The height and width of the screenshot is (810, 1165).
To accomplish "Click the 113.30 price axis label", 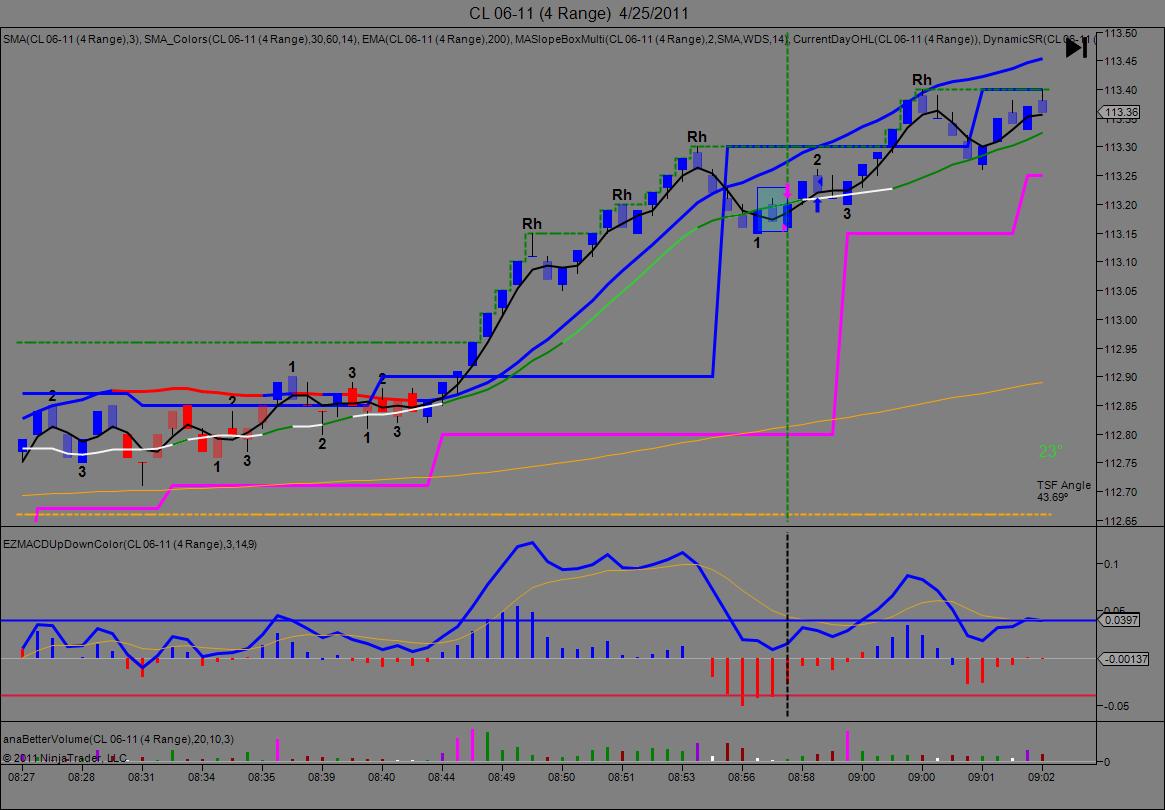I will pos(1120,147).
